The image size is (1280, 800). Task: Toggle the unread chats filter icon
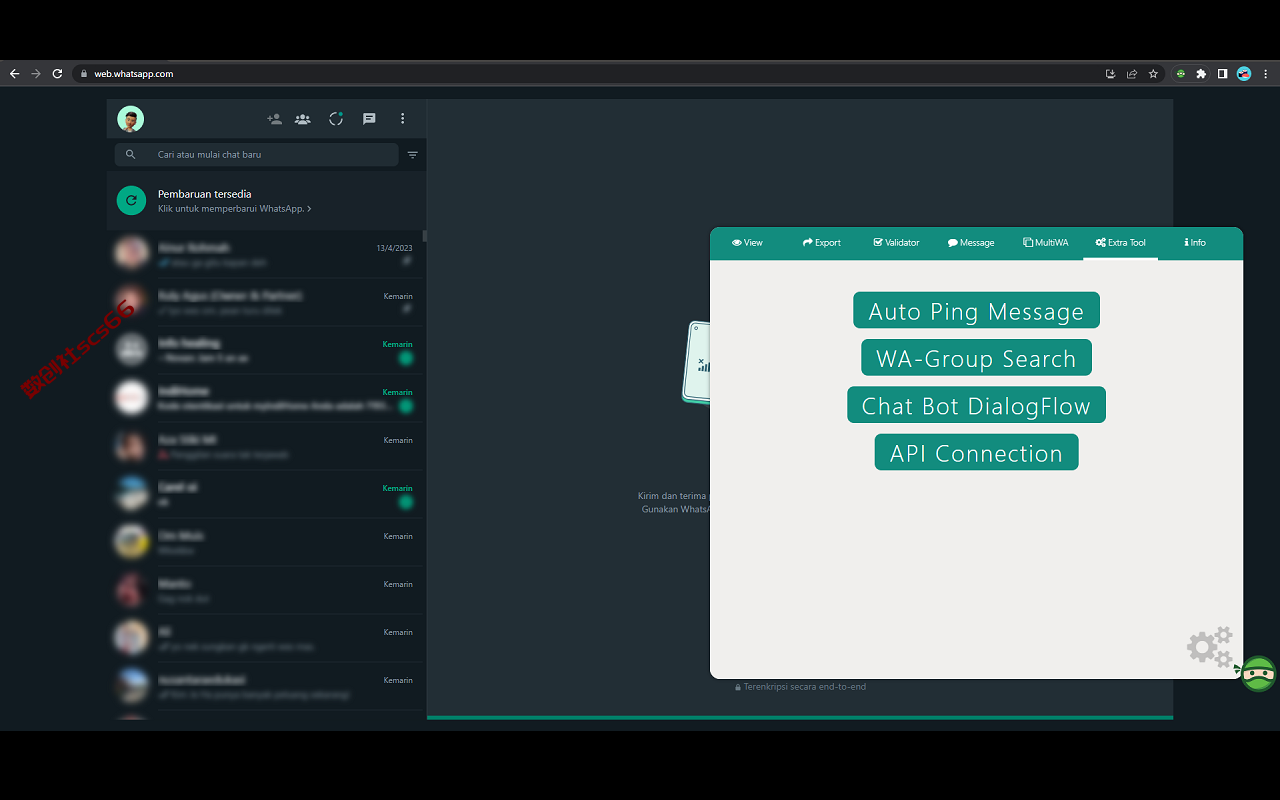tap(413, 155)
